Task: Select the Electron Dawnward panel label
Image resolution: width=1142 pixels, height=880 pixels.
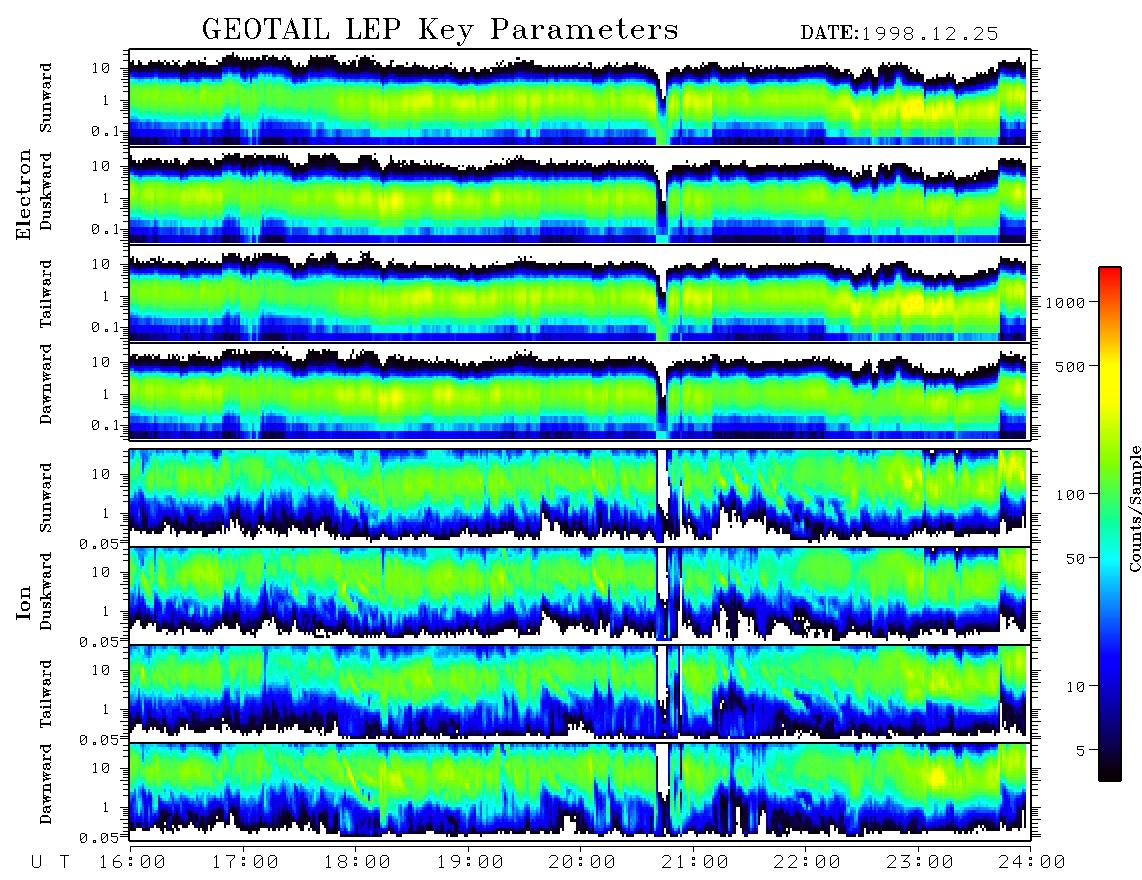Action: (46, 385)
